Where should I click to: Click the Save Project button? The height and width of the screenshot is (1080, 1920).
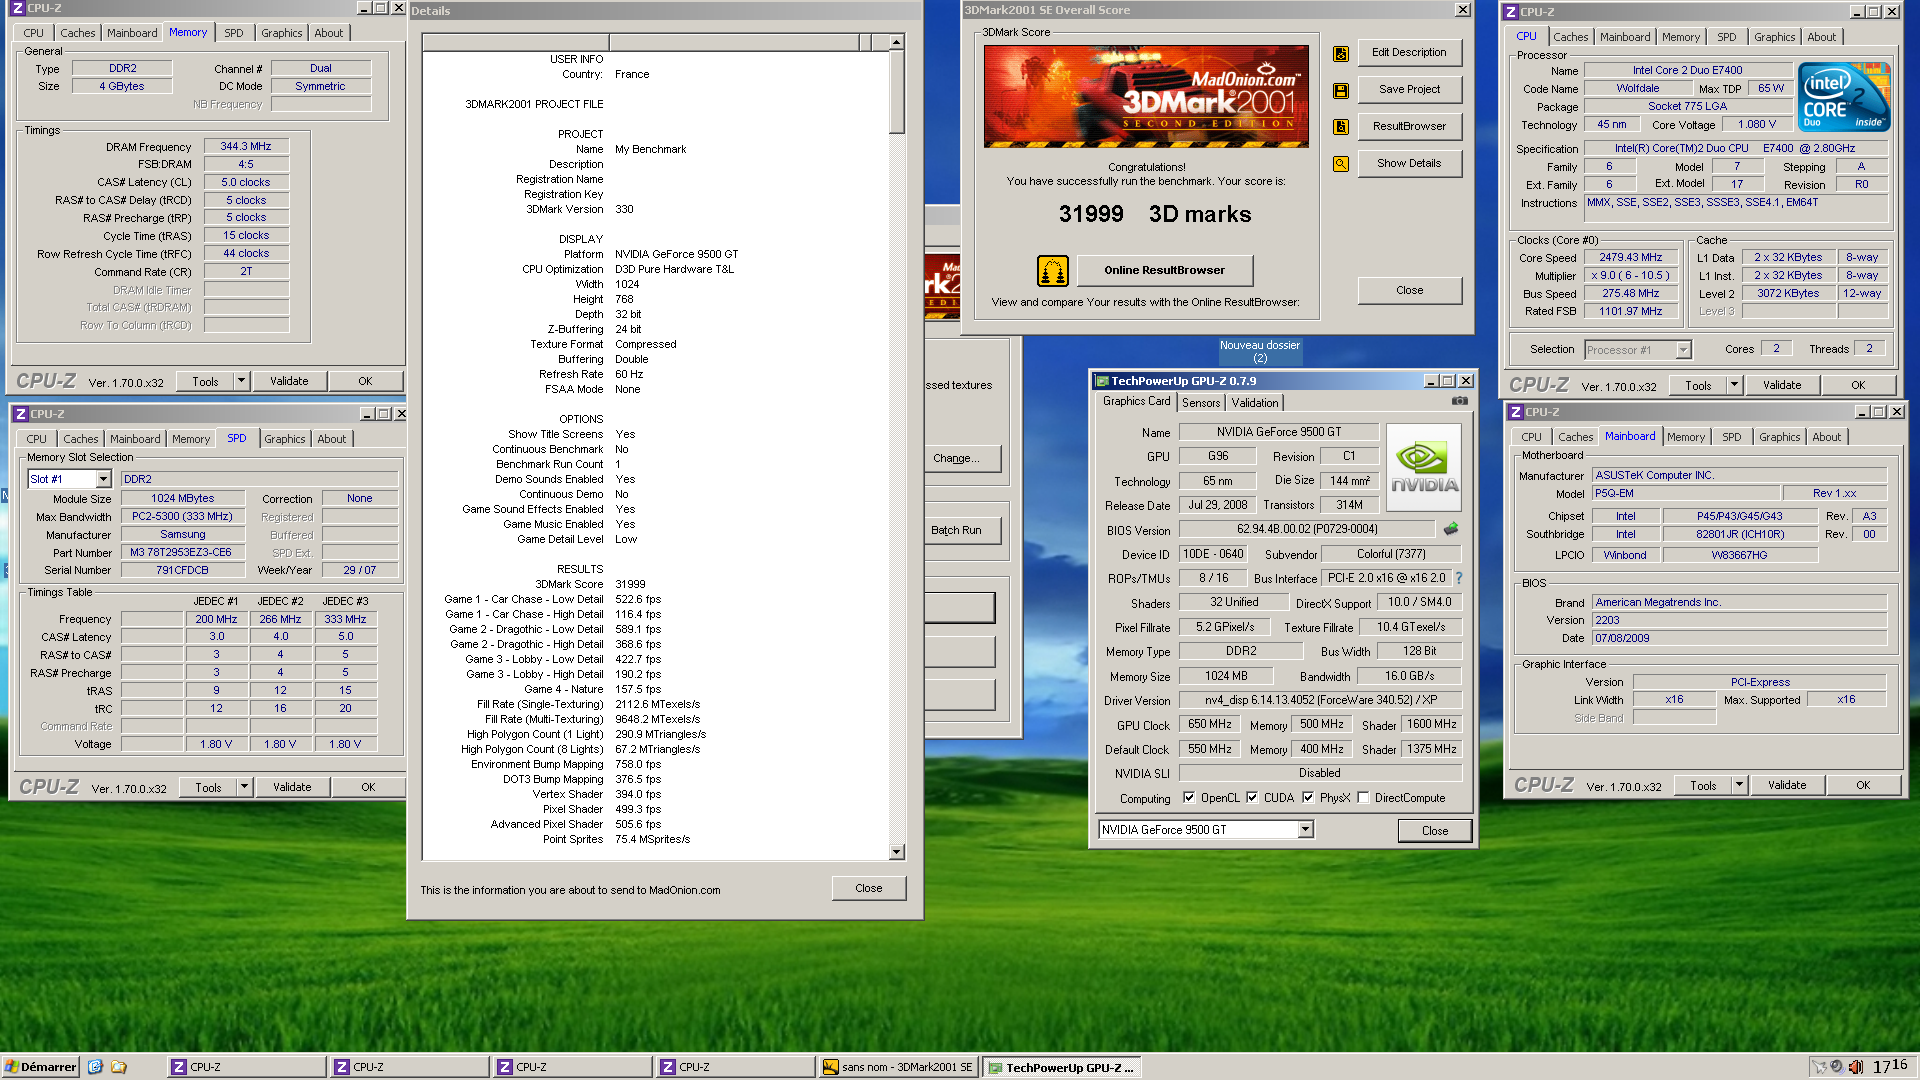(x=1409, y=89)
